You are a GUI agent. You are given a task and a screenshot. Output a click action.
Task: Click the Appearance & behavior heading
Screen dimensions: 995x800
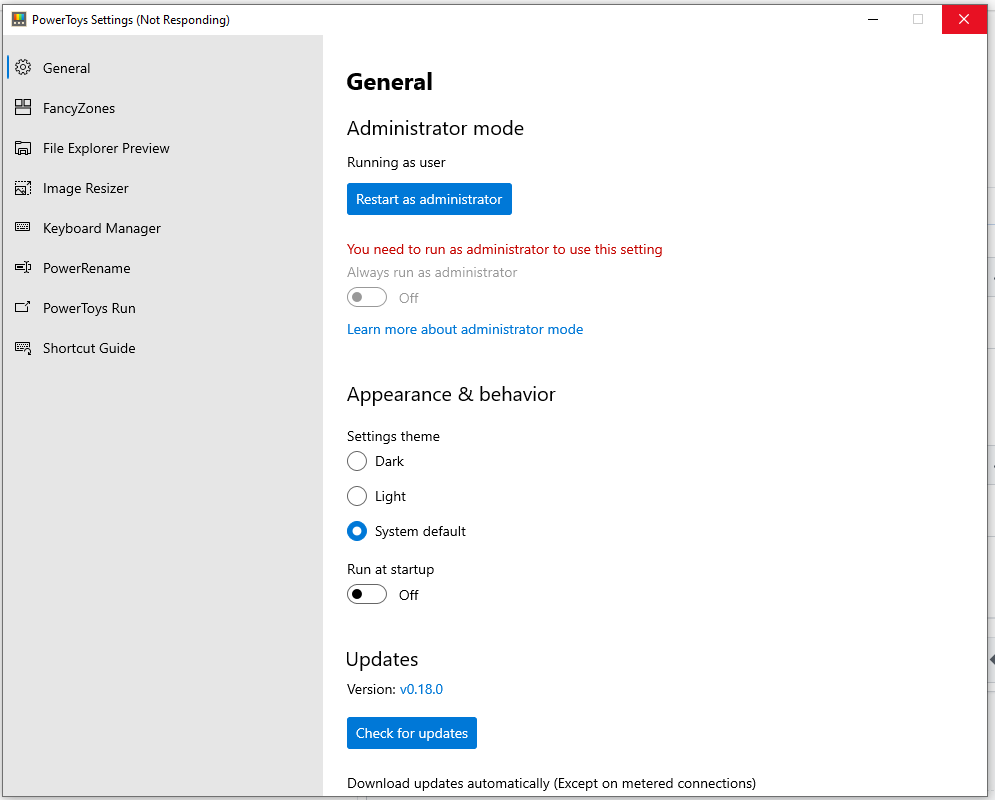451,394
